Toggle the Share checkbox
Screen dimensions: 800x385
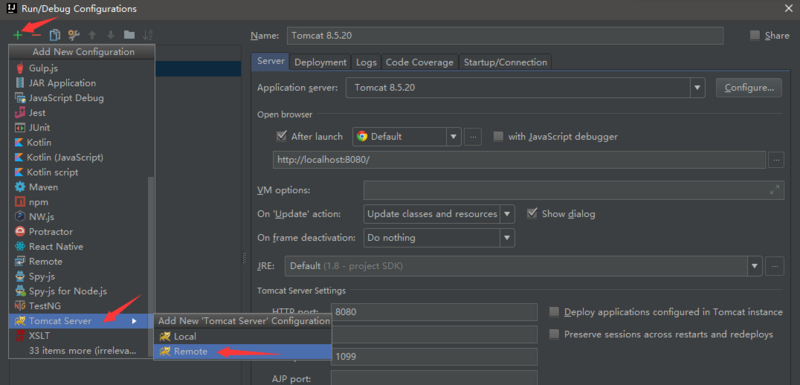pyautogui.click(x=755, y=36)
